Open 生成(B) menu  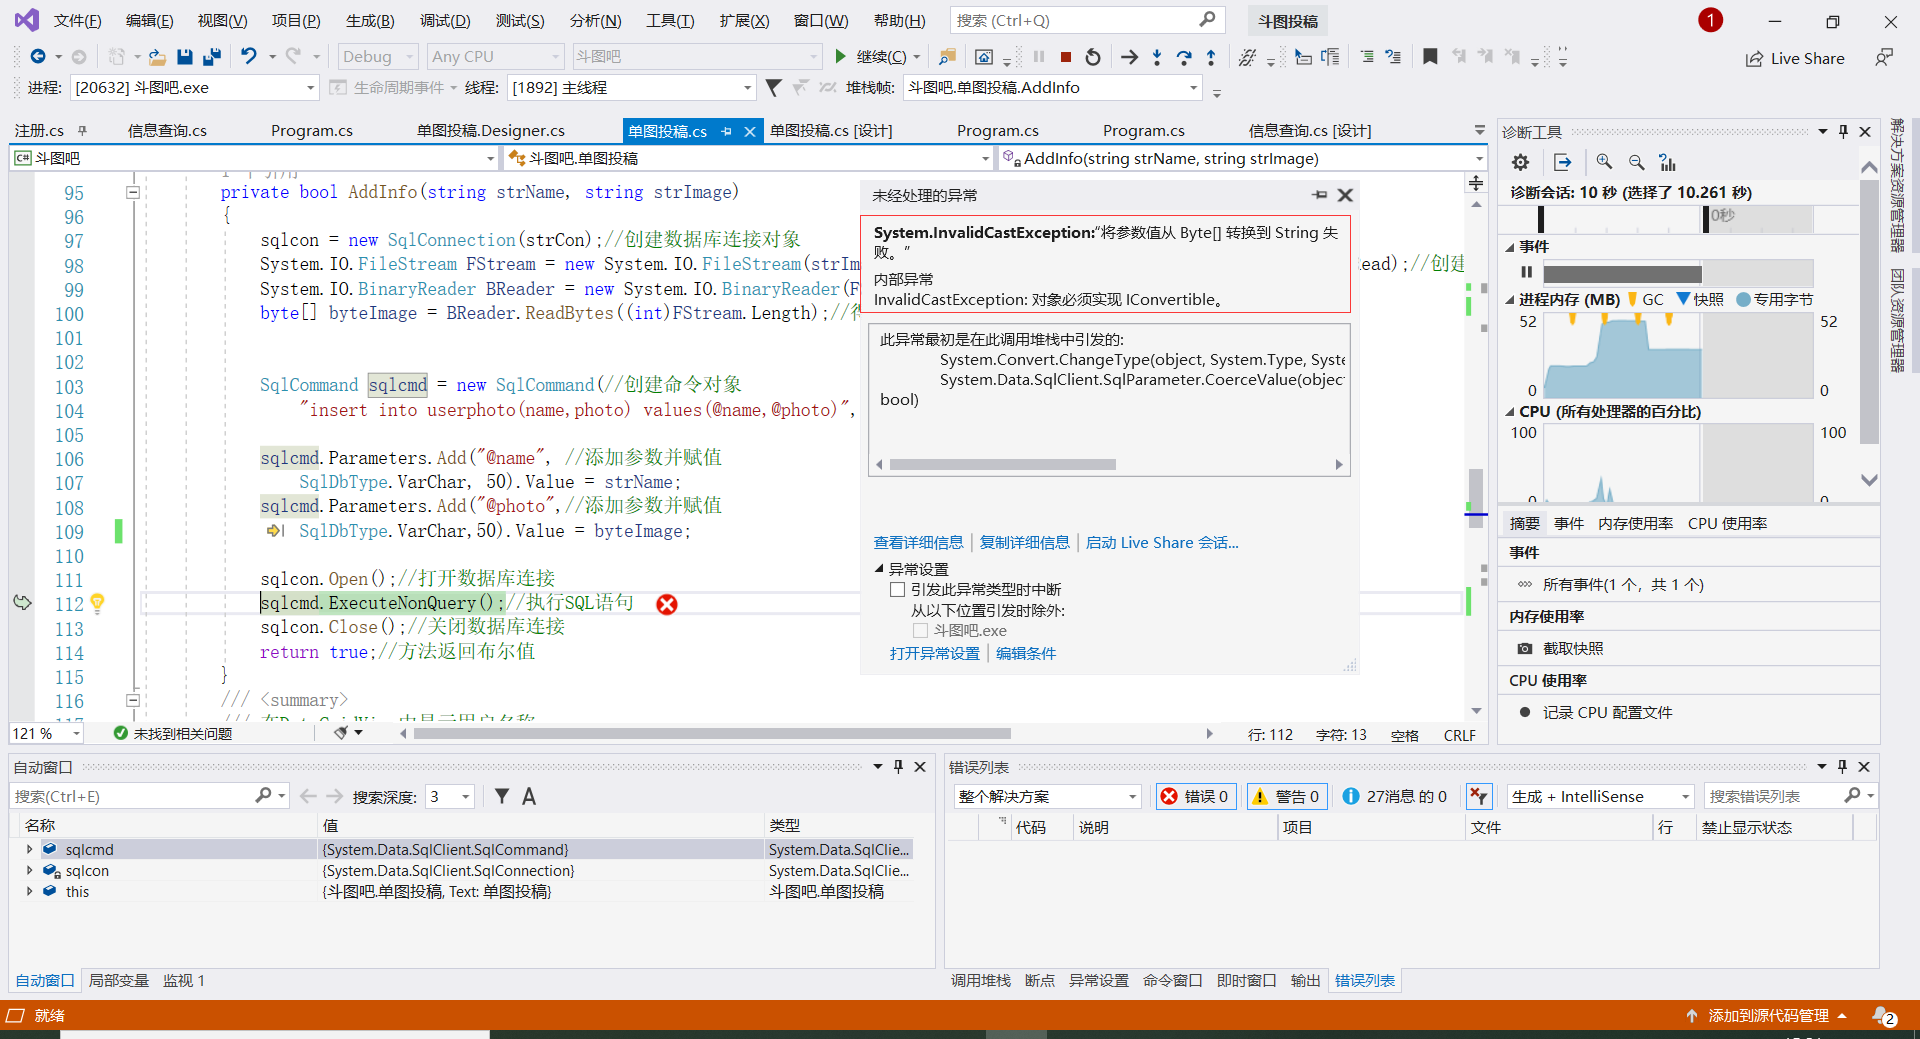click(x=370, y=21)
